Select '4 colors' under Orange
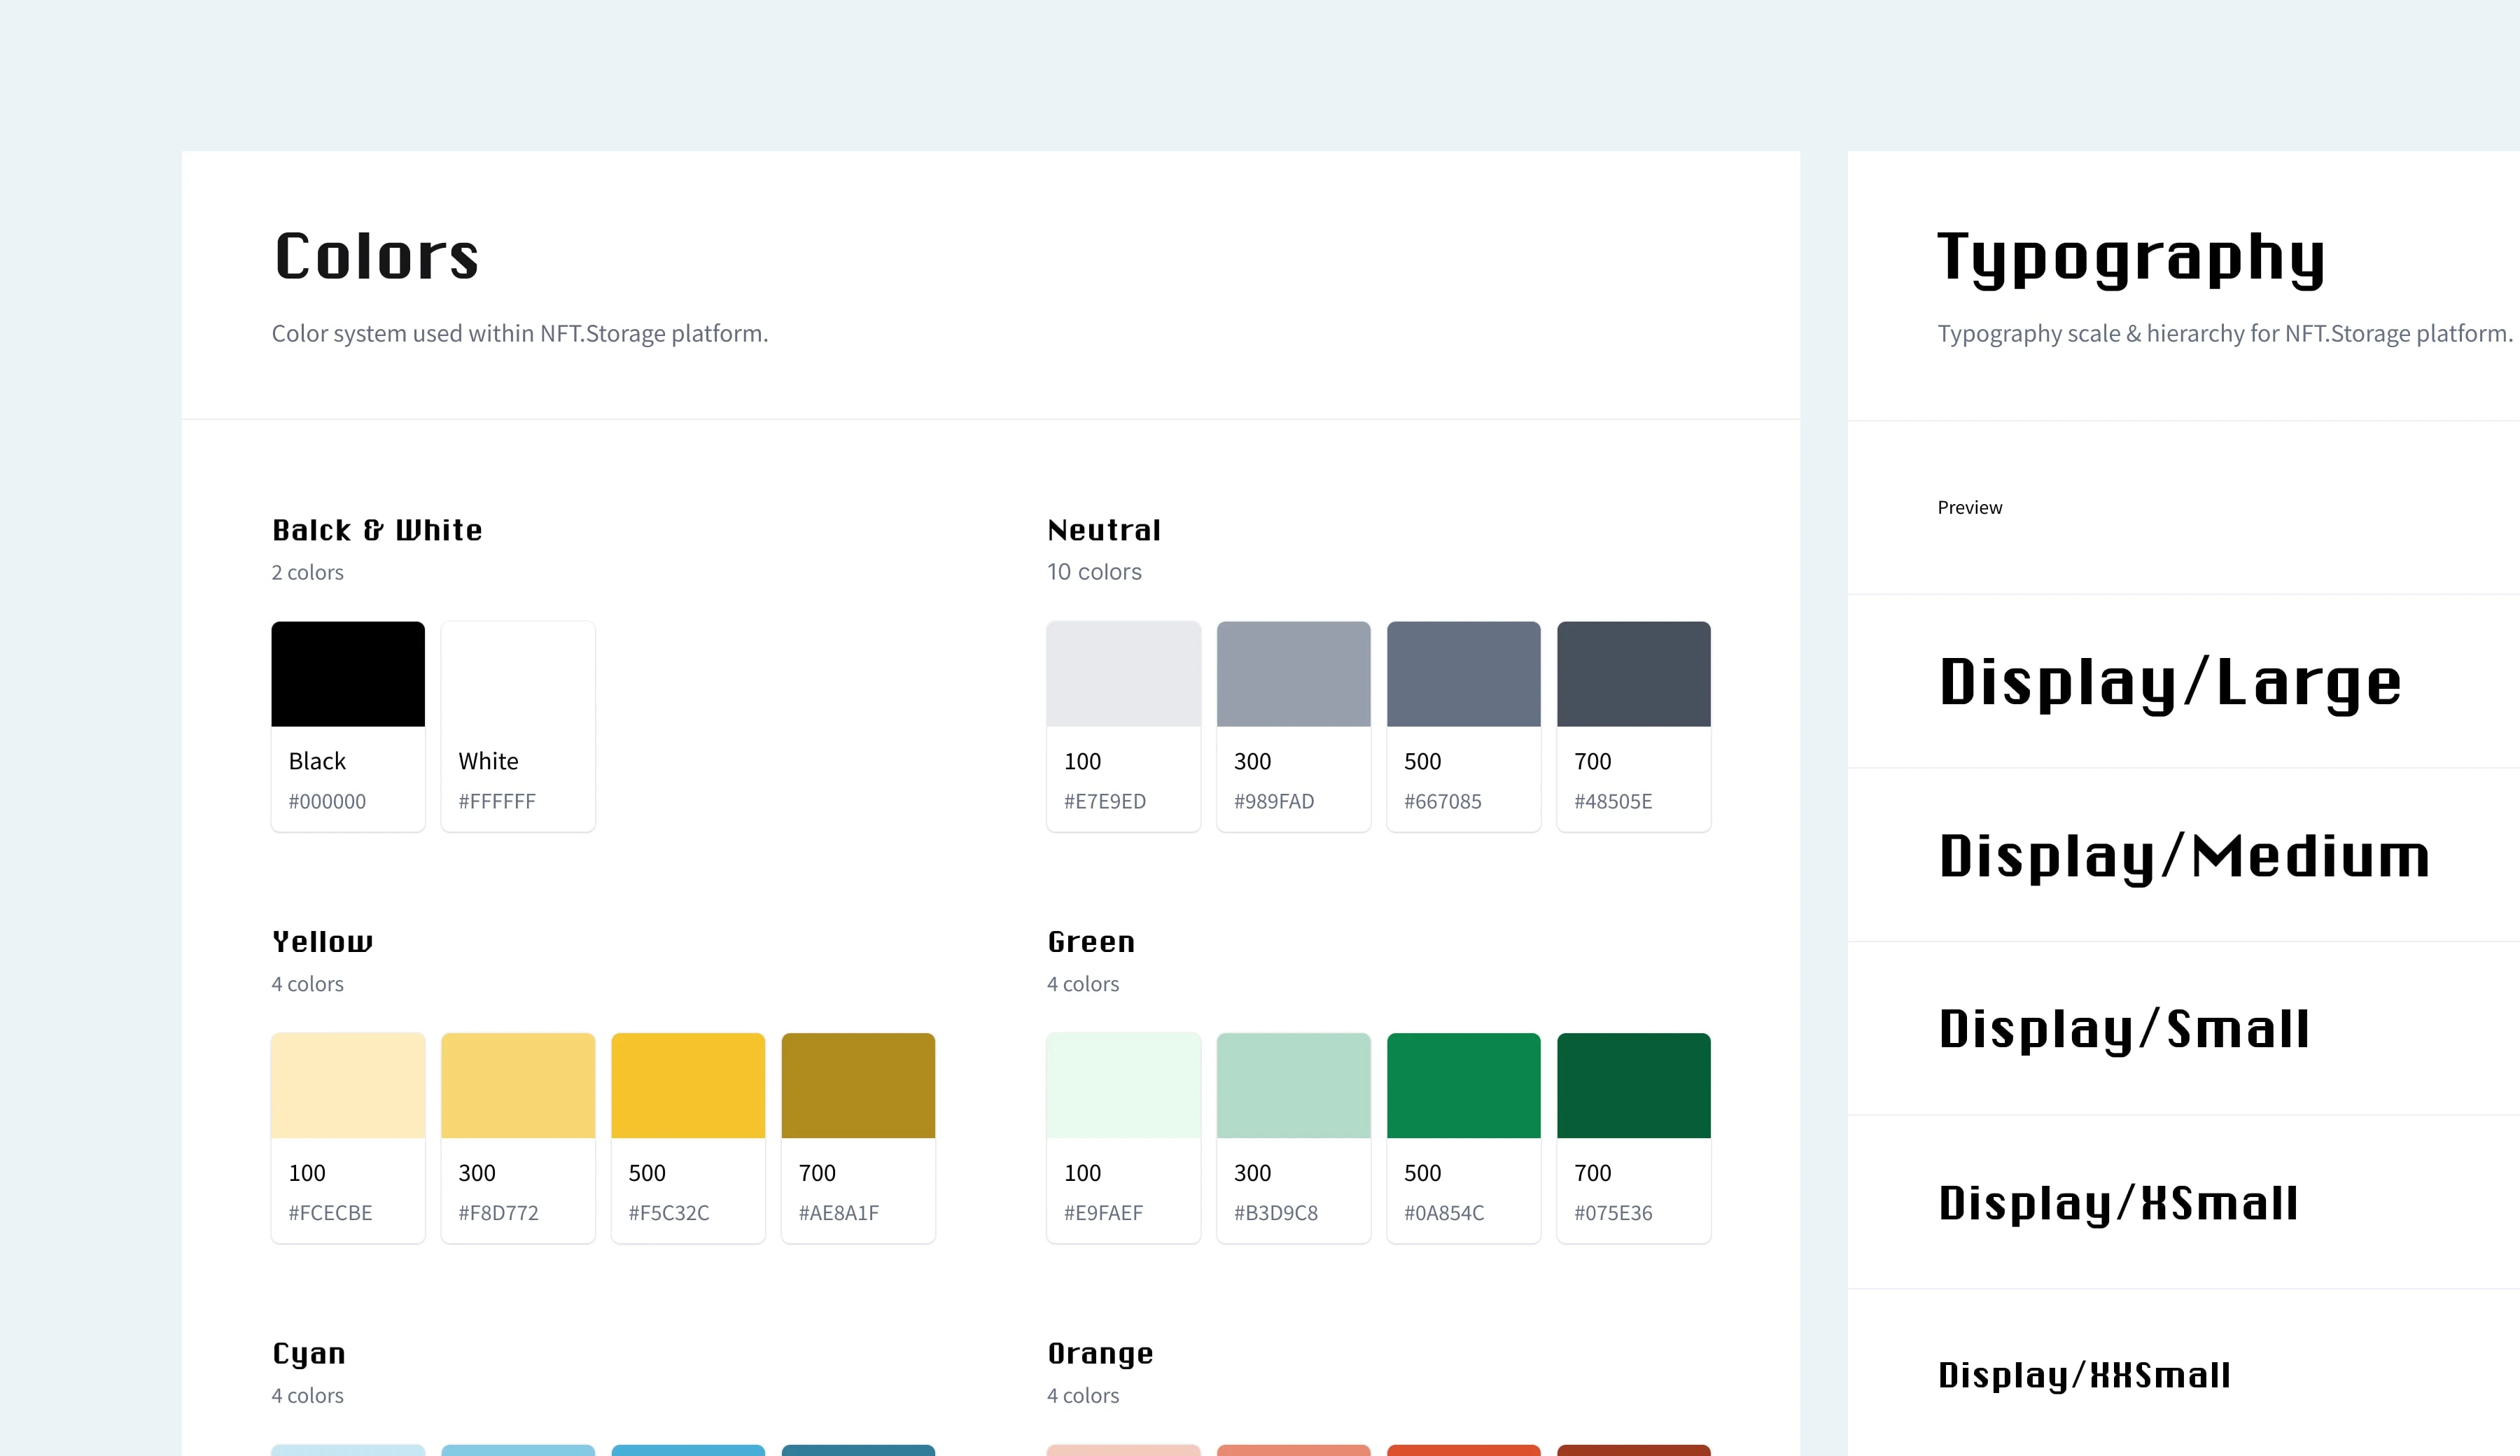This screenshot has height=1456, width=2520. pos(1083,1396)
